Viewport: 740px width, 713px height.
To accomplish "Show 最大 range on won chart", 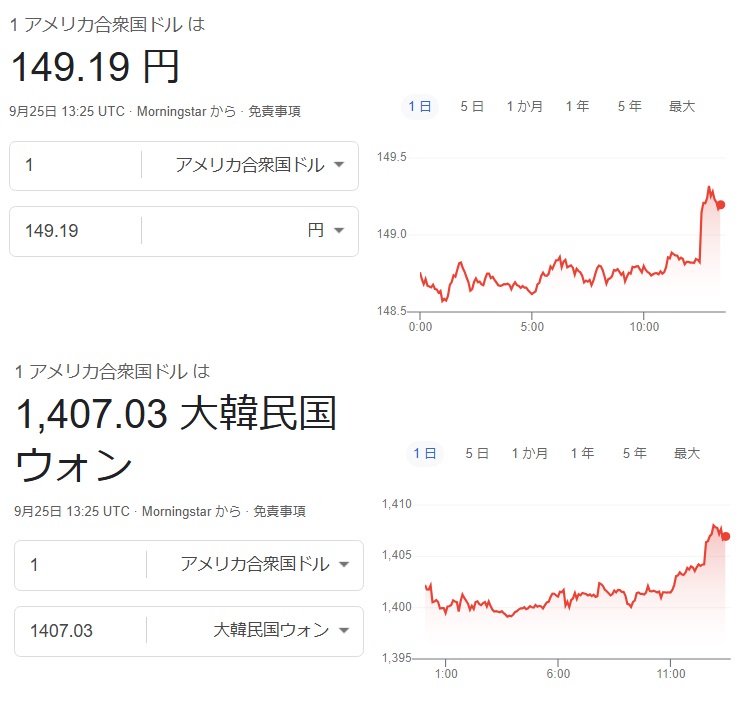I will pyautogui.click(x=687, y=453).
